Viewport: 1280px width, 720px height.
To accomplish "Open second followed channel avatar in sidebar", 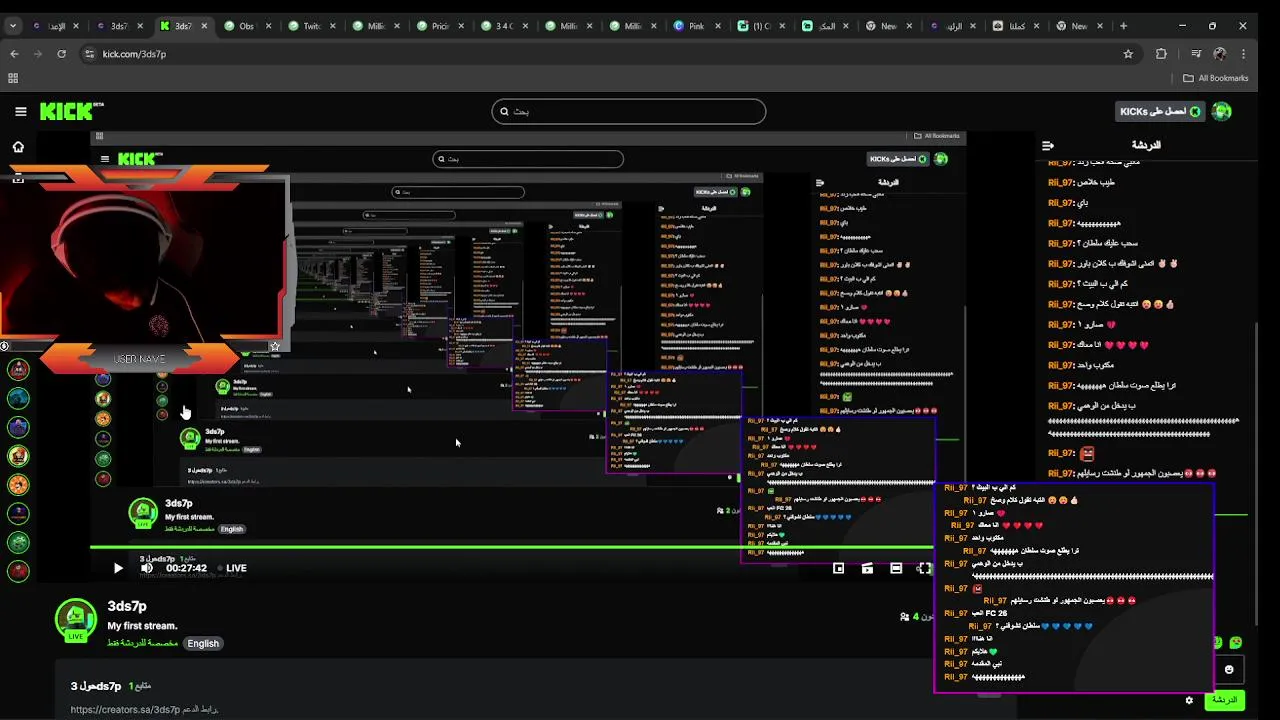I will 18,398.
